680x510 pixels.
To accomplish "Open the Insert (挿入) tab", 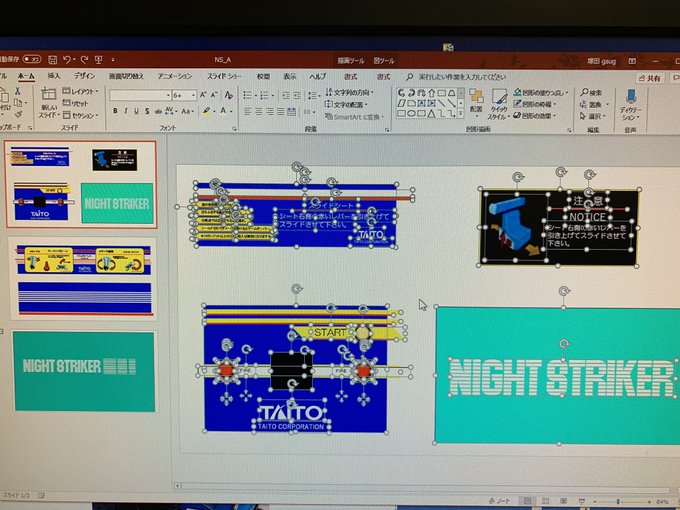I will pyautogui.click(x=54, y=76).
